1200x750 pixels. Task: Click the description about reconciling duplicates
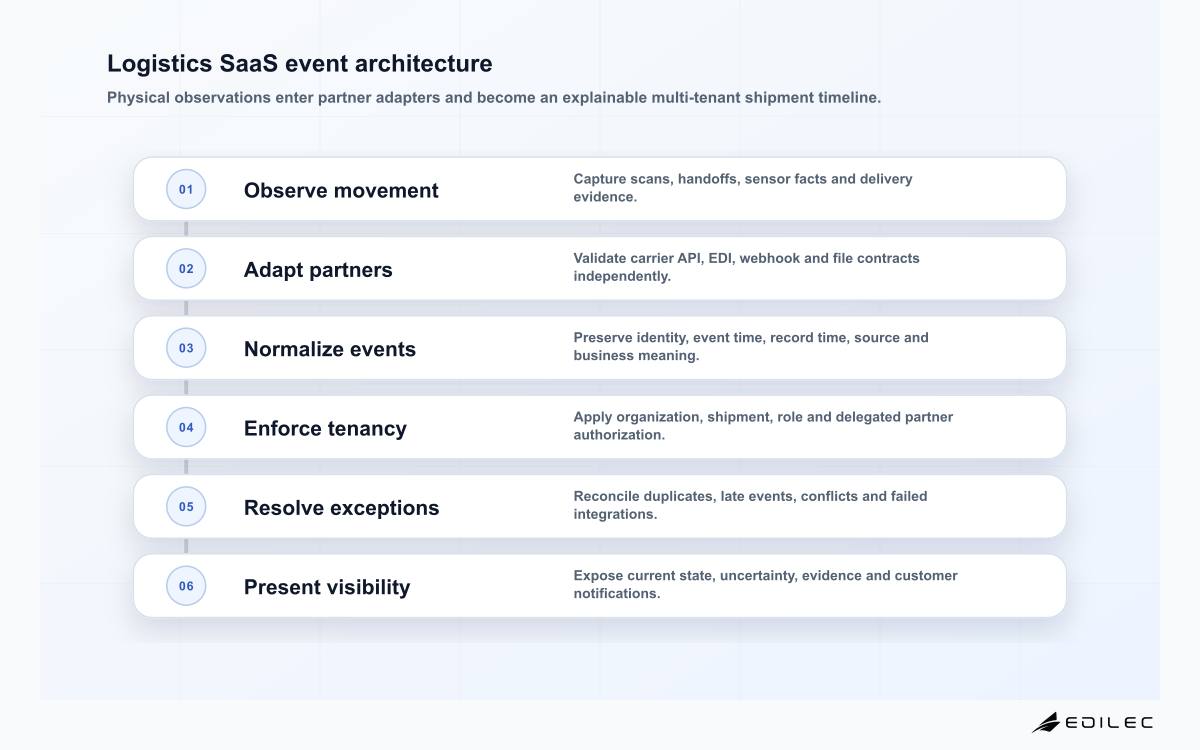click(x=750, y=505)
